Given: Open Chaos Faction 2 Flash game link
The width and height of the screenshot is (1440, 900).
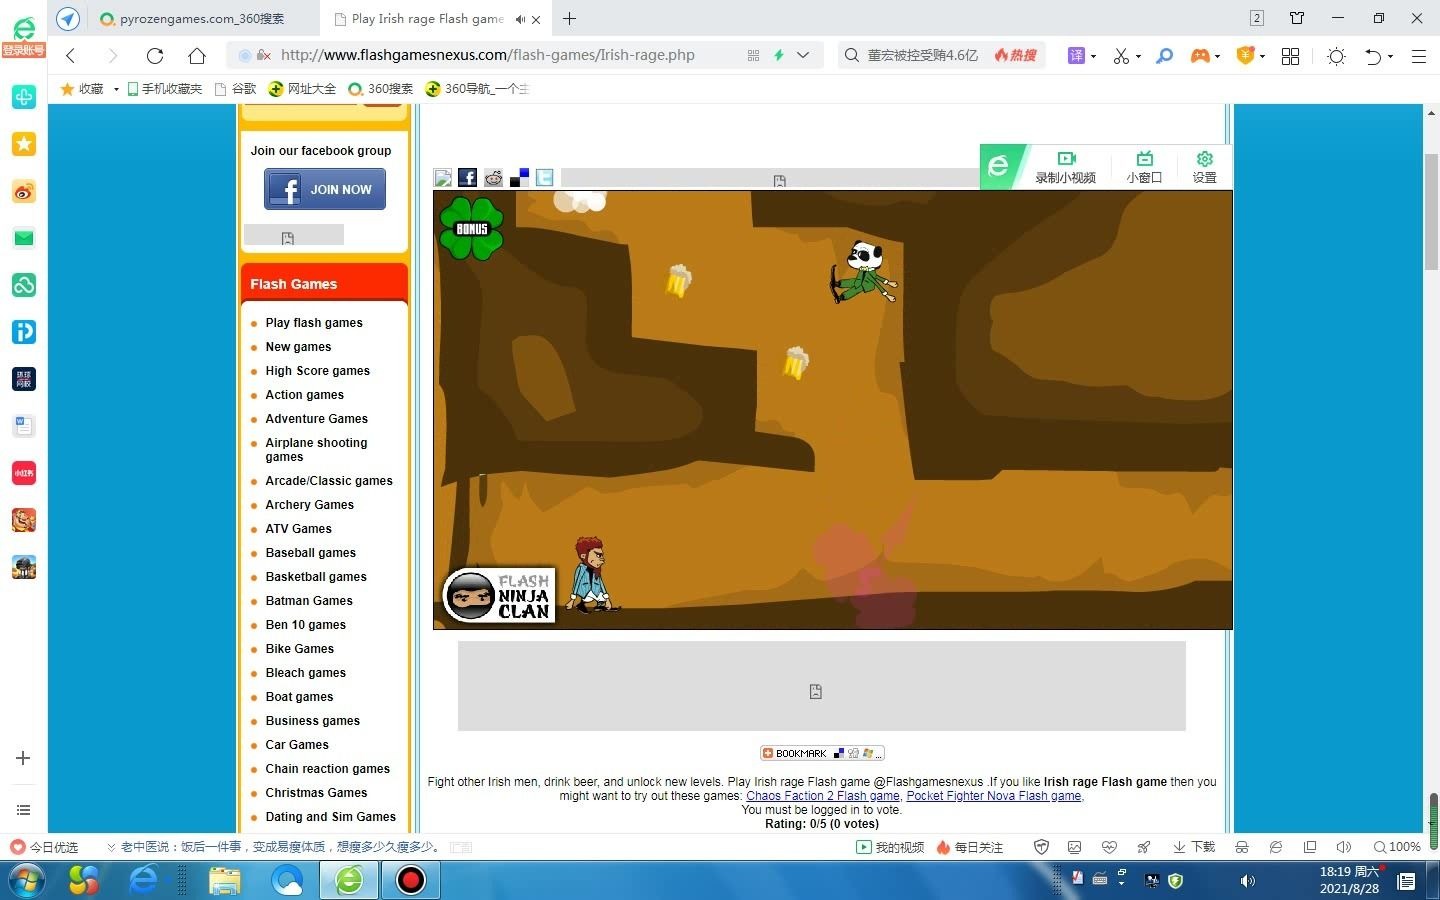Looking at the screenshot, I should [823, 796].
